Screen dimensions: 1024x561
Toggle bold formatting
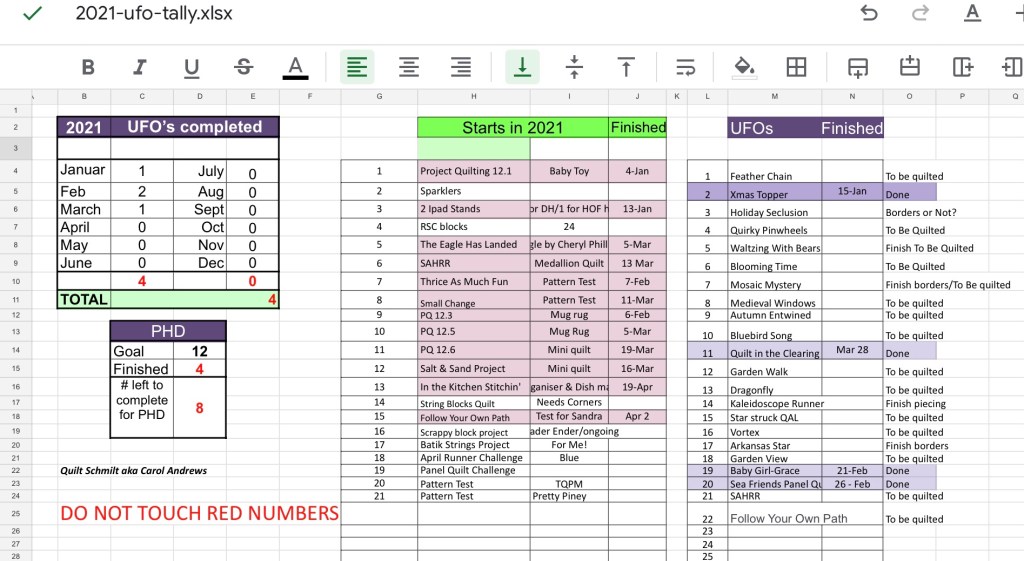(x=88, y=67)
